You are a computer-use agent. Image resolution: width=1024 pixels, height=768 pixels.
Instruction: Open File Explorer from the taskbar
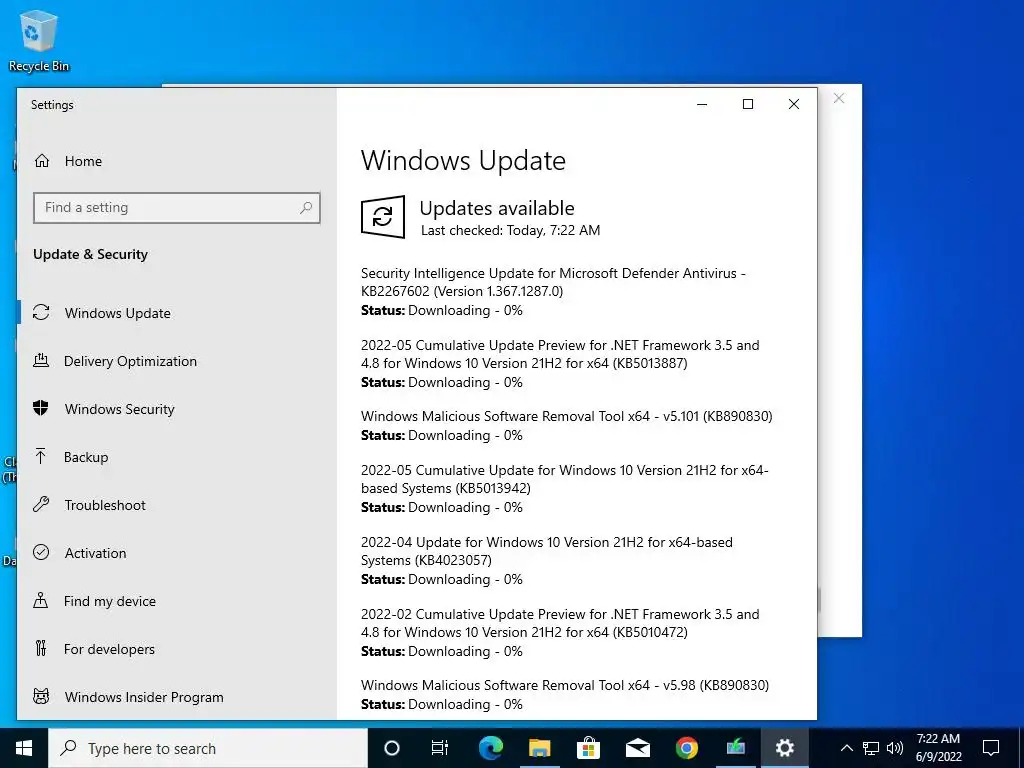pyautogui.click(x=539, y=748)
